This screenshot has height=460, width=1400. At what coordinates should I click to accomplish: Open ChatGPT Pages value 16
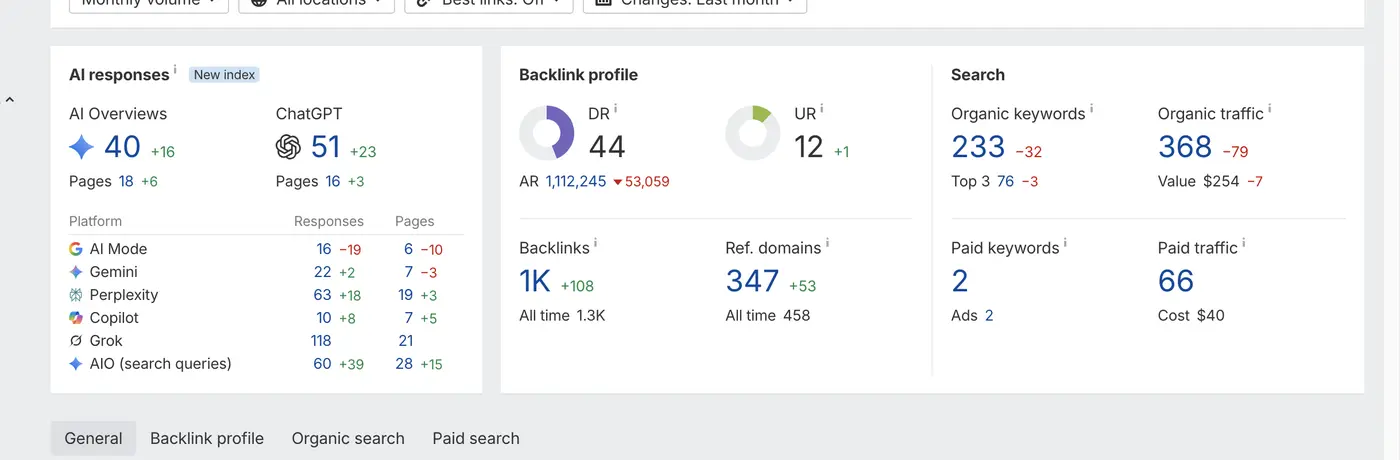click(x=333, y=181)
